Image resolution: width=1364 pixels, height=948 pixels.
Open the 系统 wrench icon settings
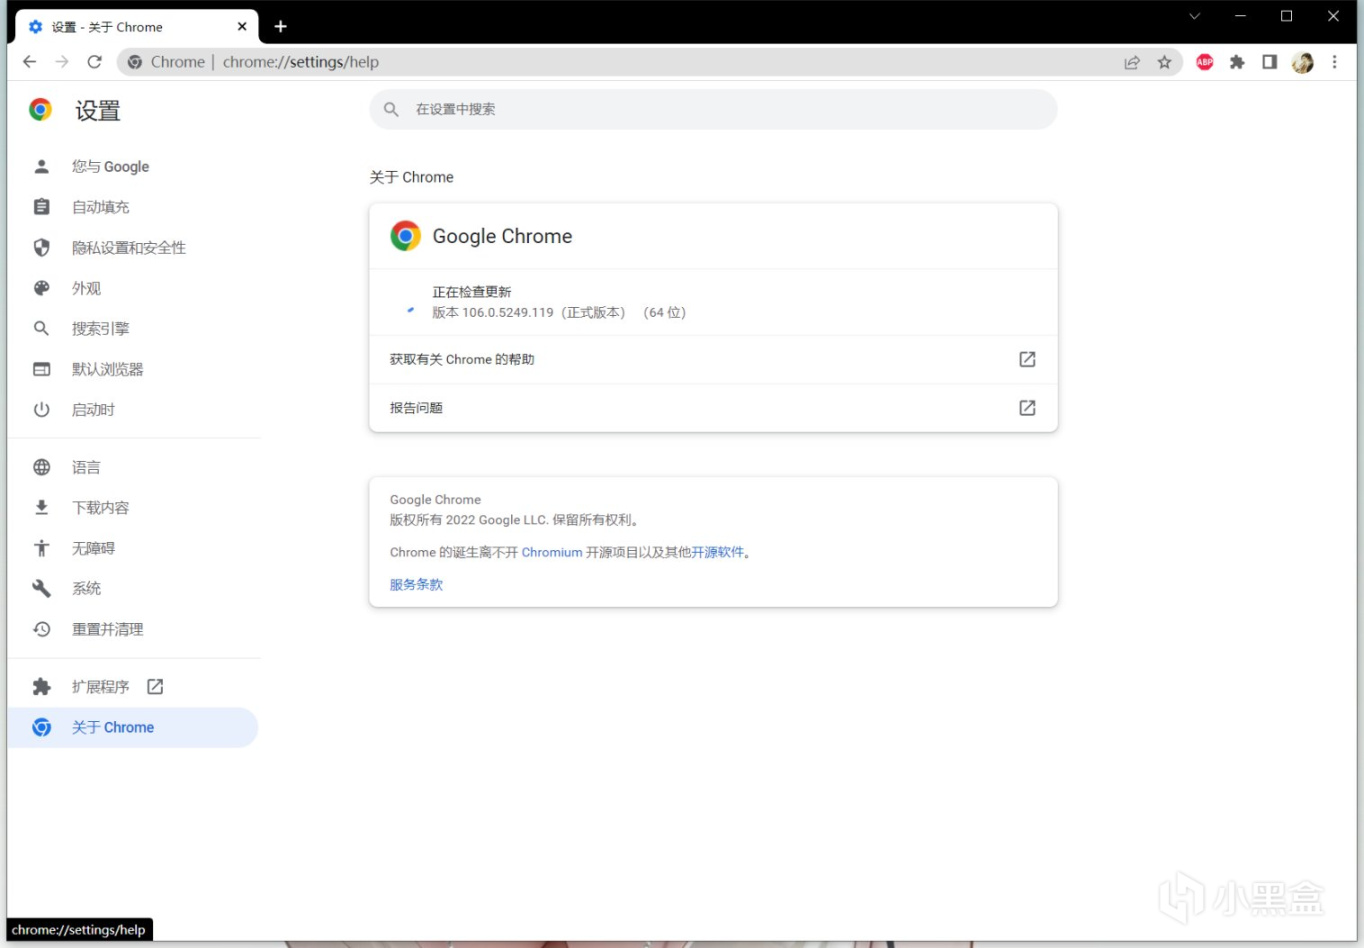[x=41, y=588]
